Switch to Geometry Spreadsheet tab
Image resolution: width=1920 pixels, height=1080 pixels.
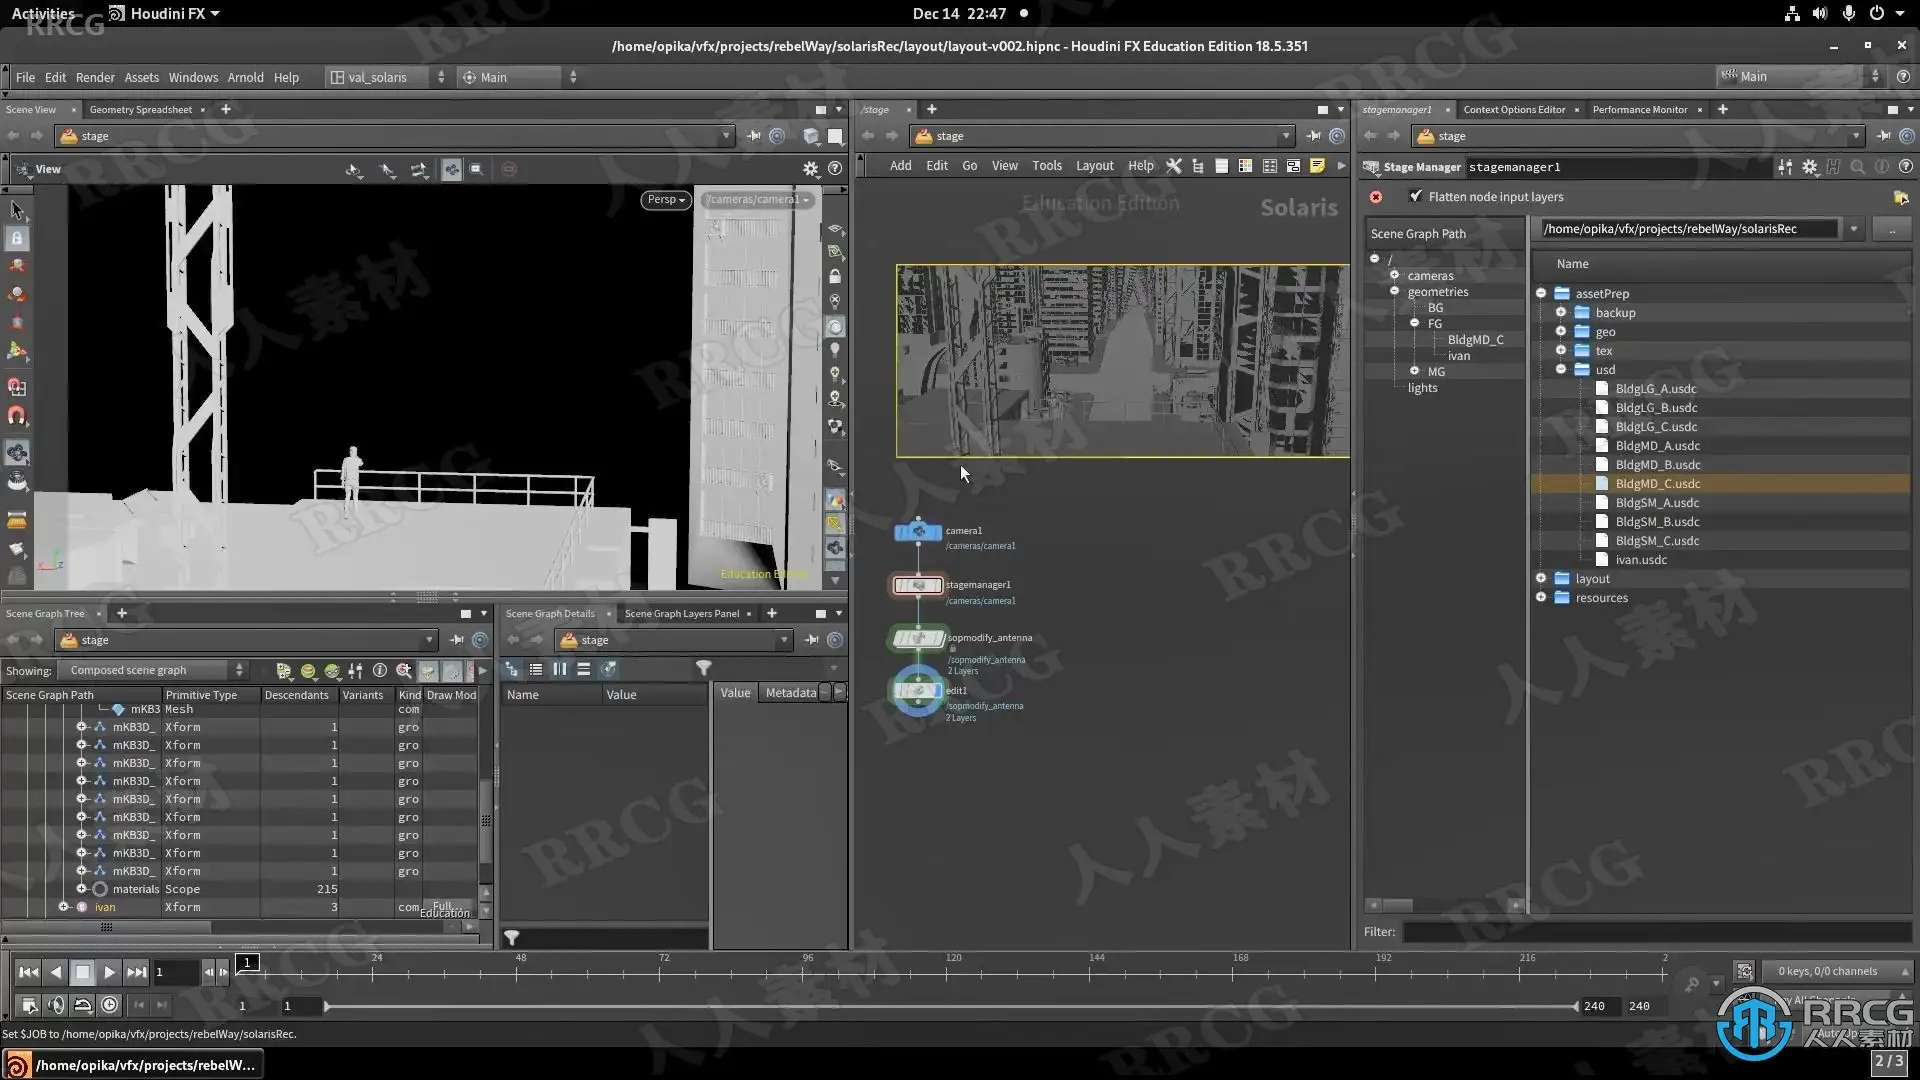tap(140, 110)
